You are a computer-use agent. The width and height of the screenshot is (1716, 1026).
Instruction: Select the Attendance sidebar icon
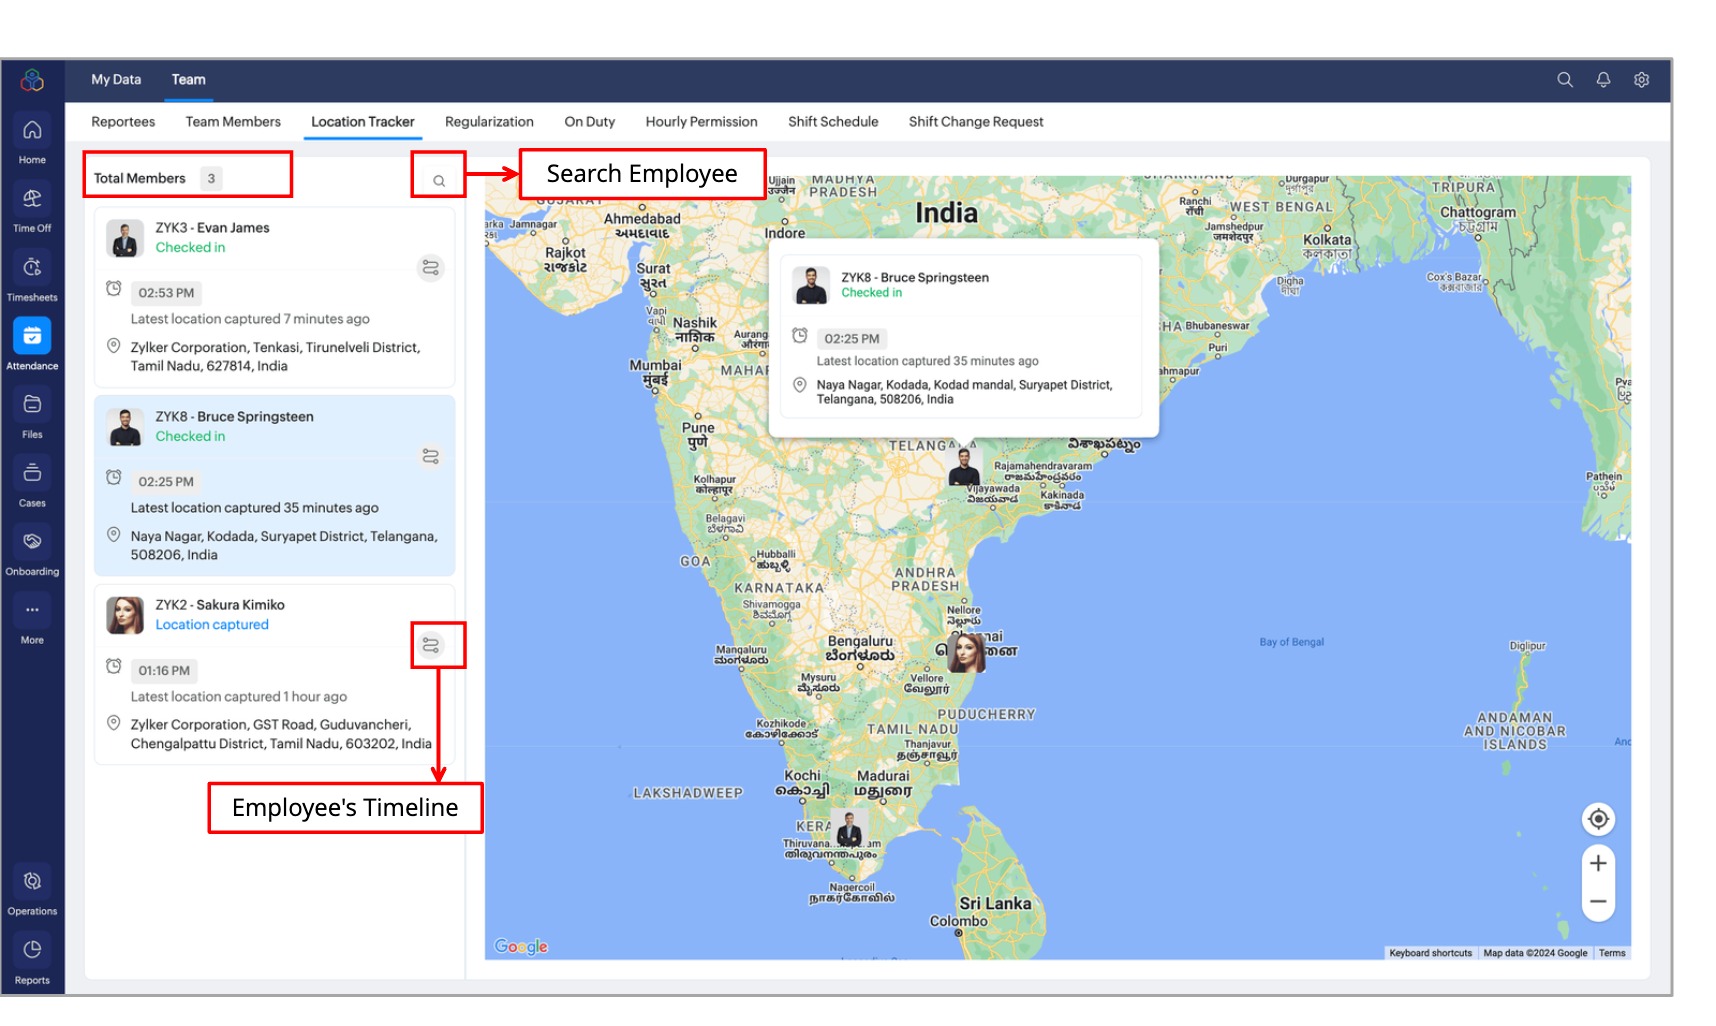click(x=32, y=336)
